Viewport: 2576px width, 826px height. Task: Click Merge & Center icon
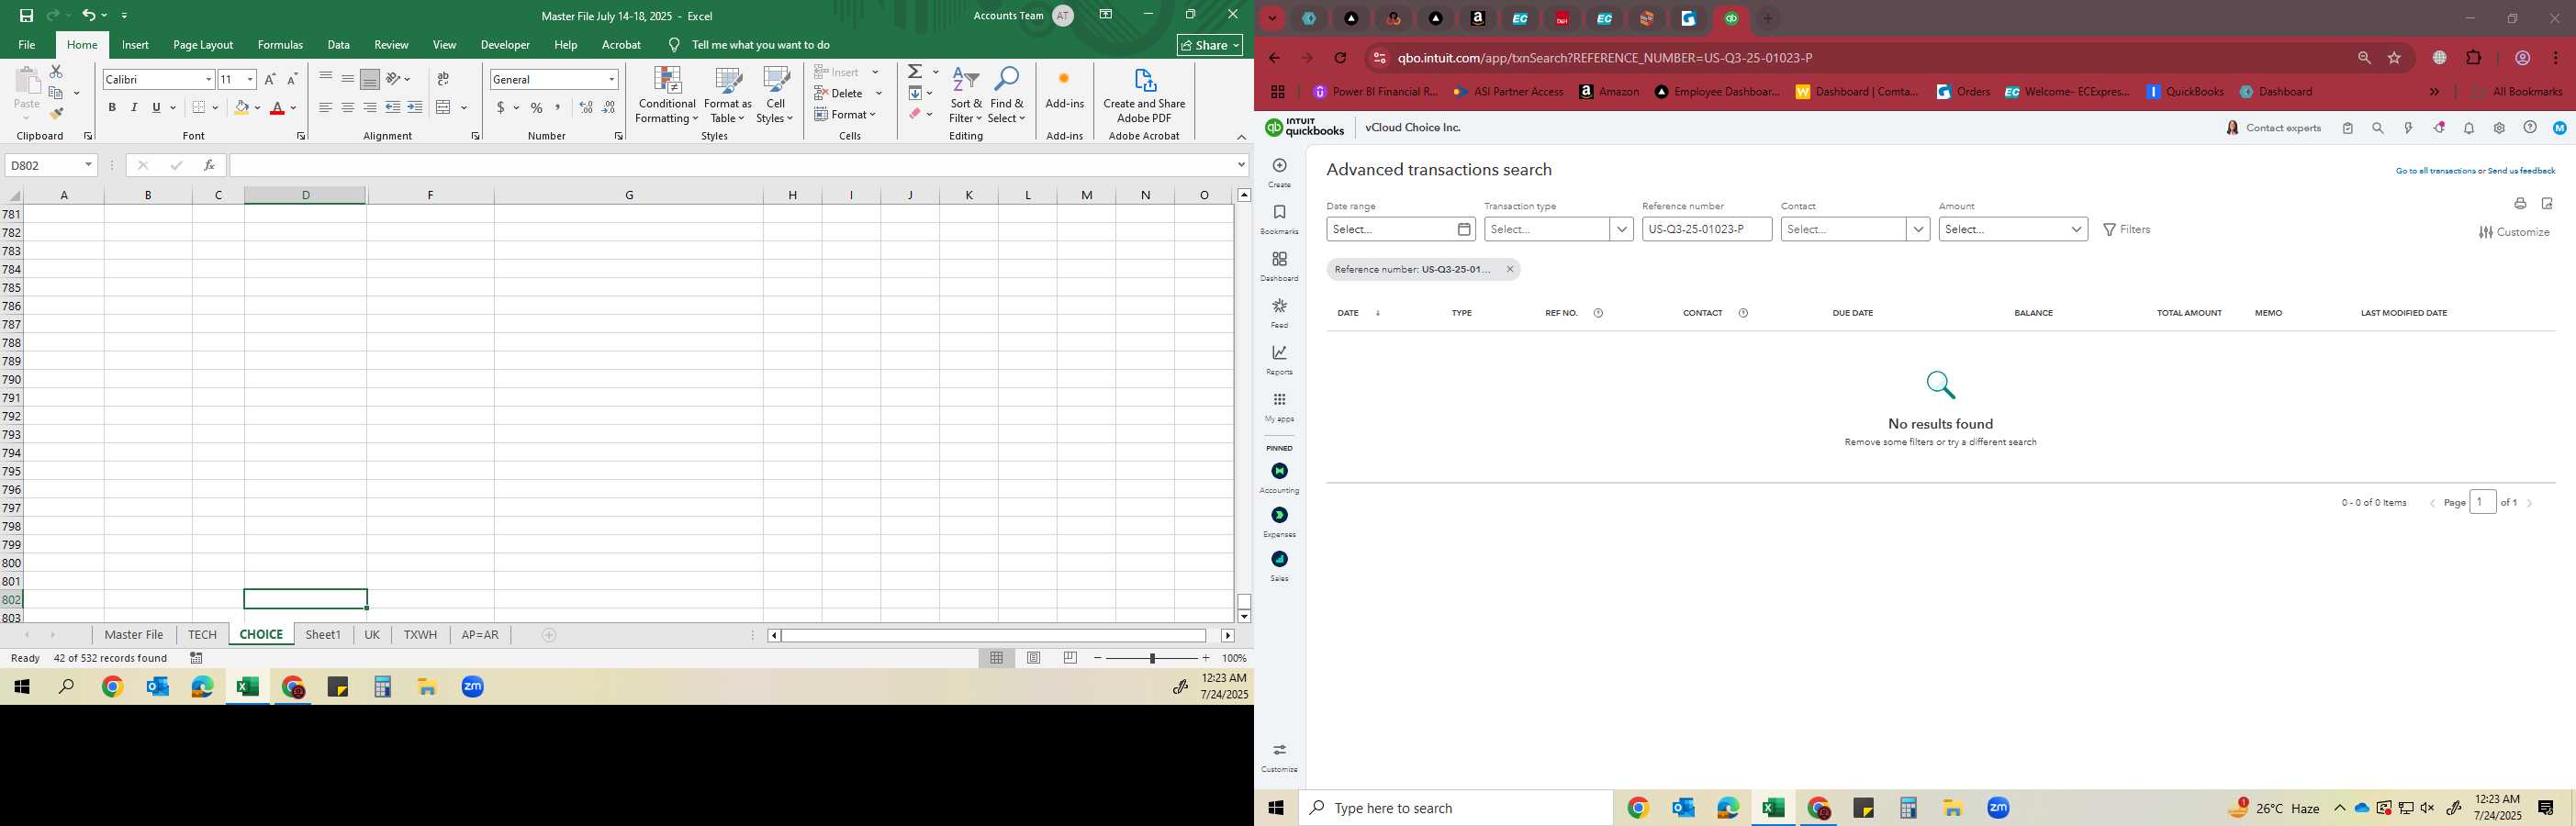(444, 108)
